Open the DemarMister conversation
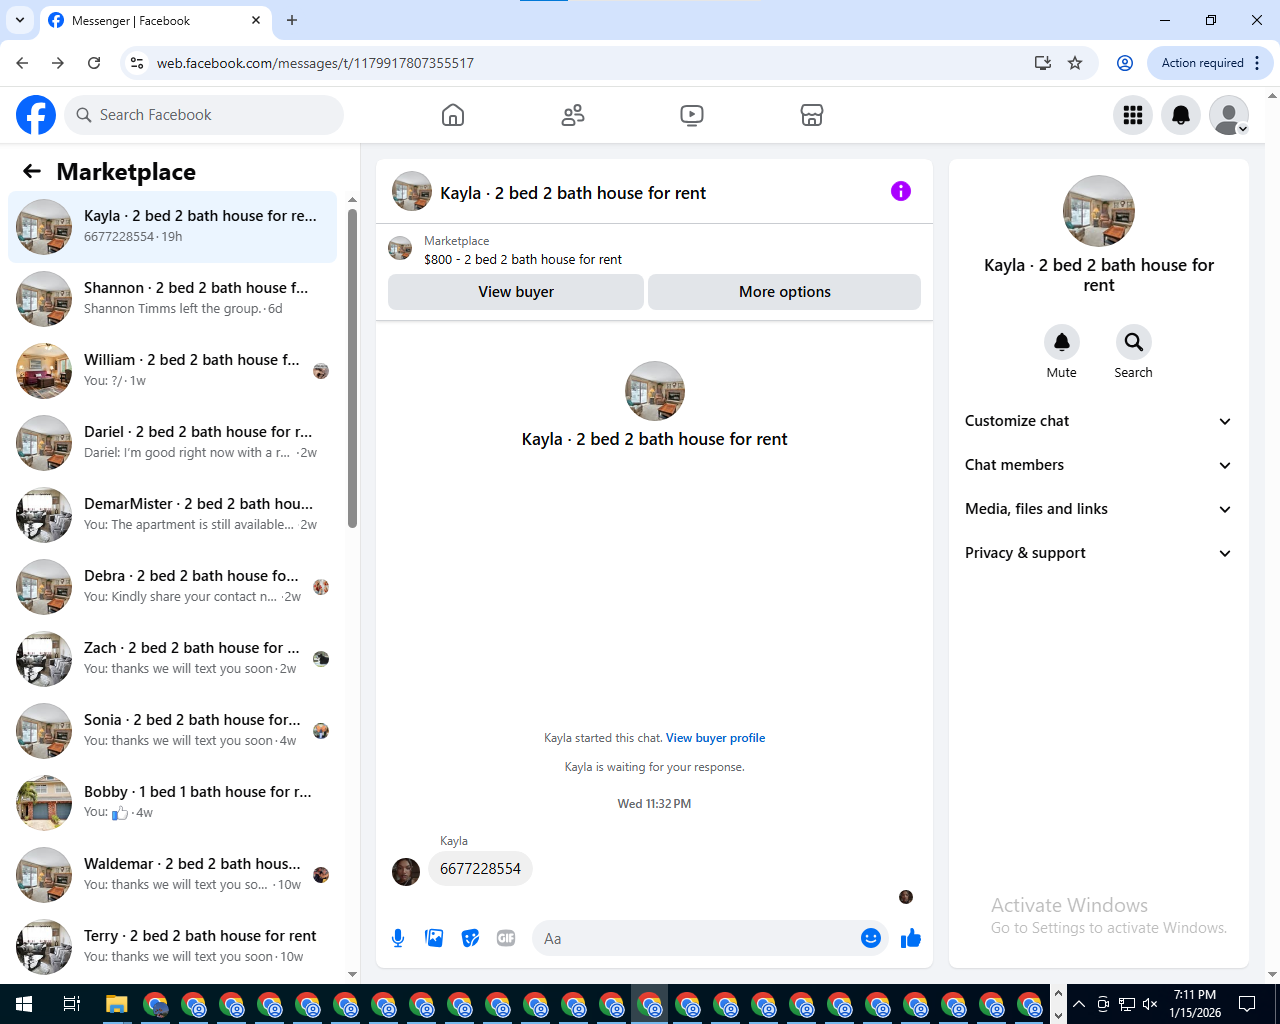 (172, 515)
